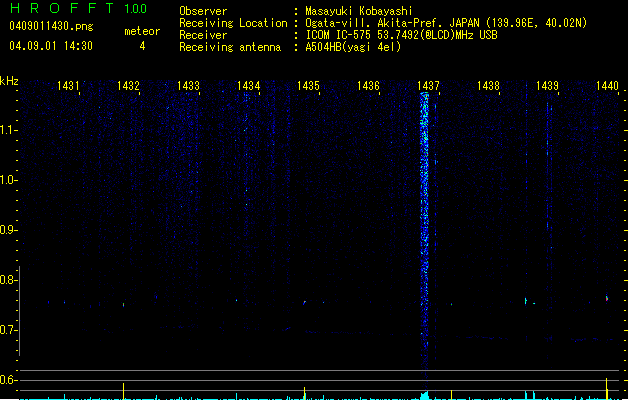Click time axis marker 1431

(68, 86)
